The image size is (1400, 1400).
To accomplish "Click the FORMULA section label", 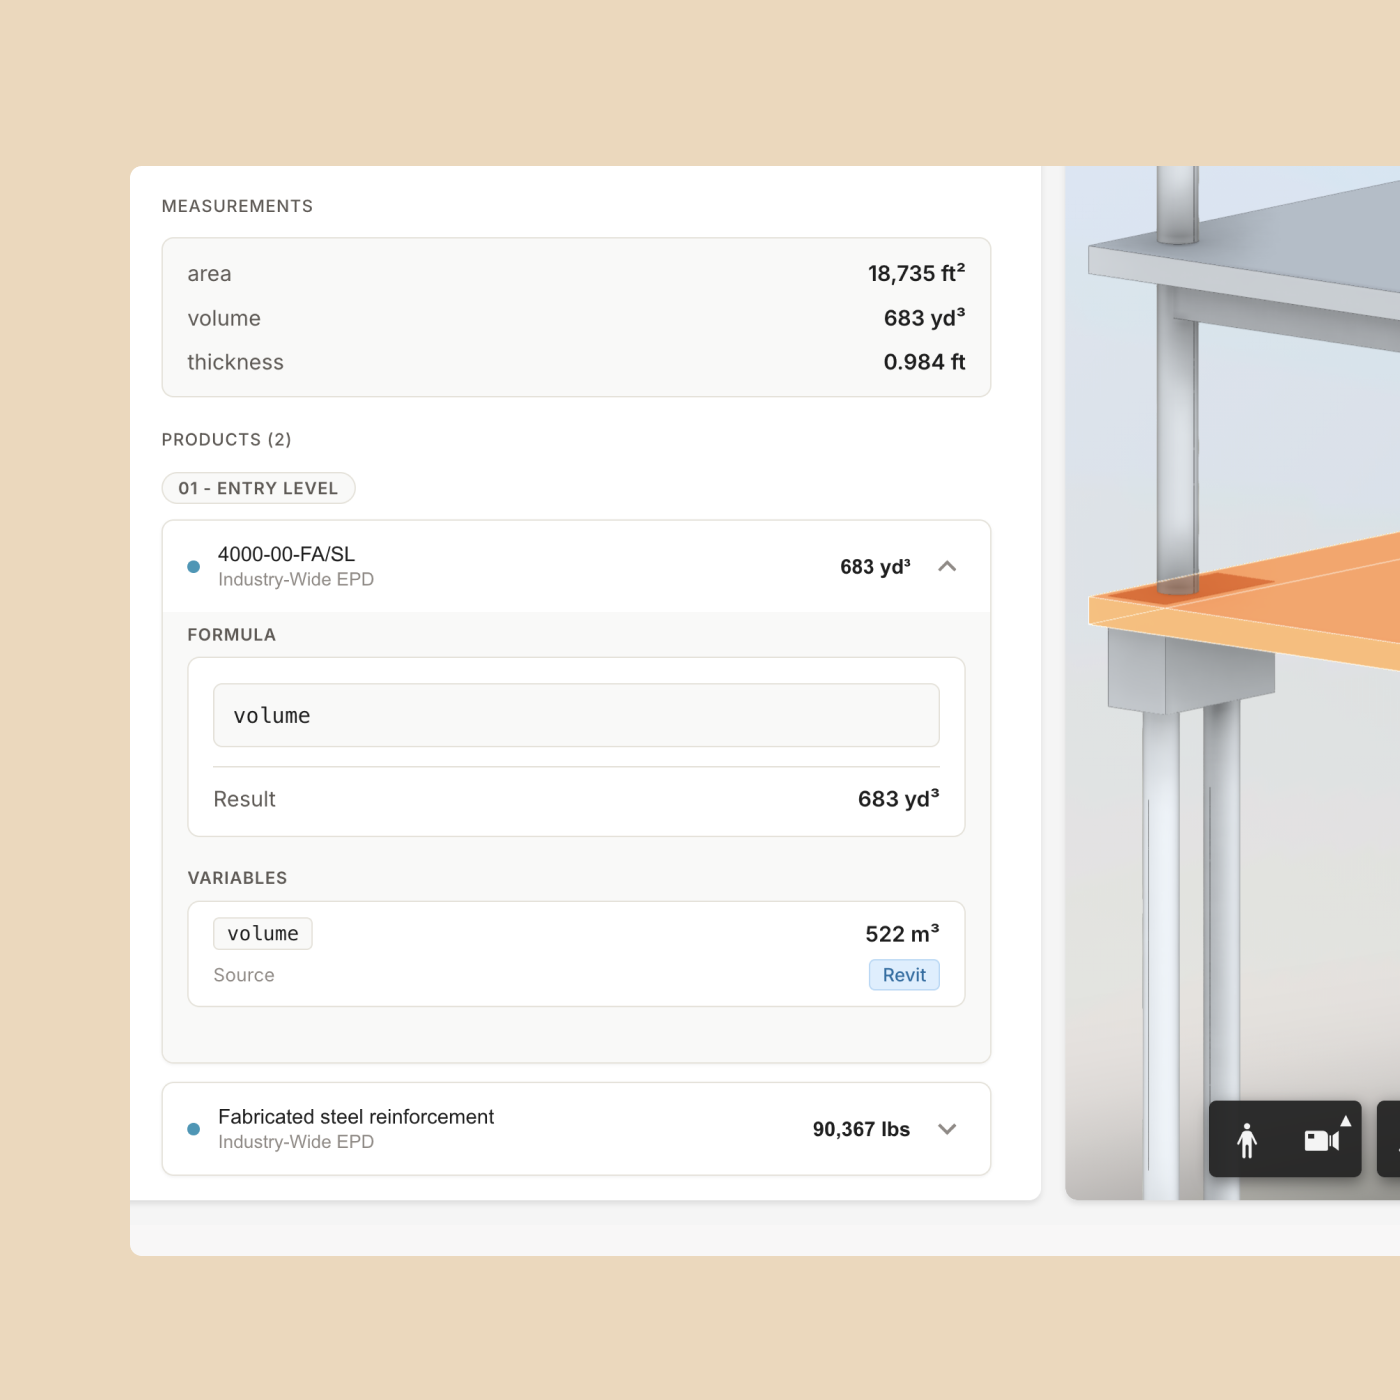I will [x=231, y=635].
